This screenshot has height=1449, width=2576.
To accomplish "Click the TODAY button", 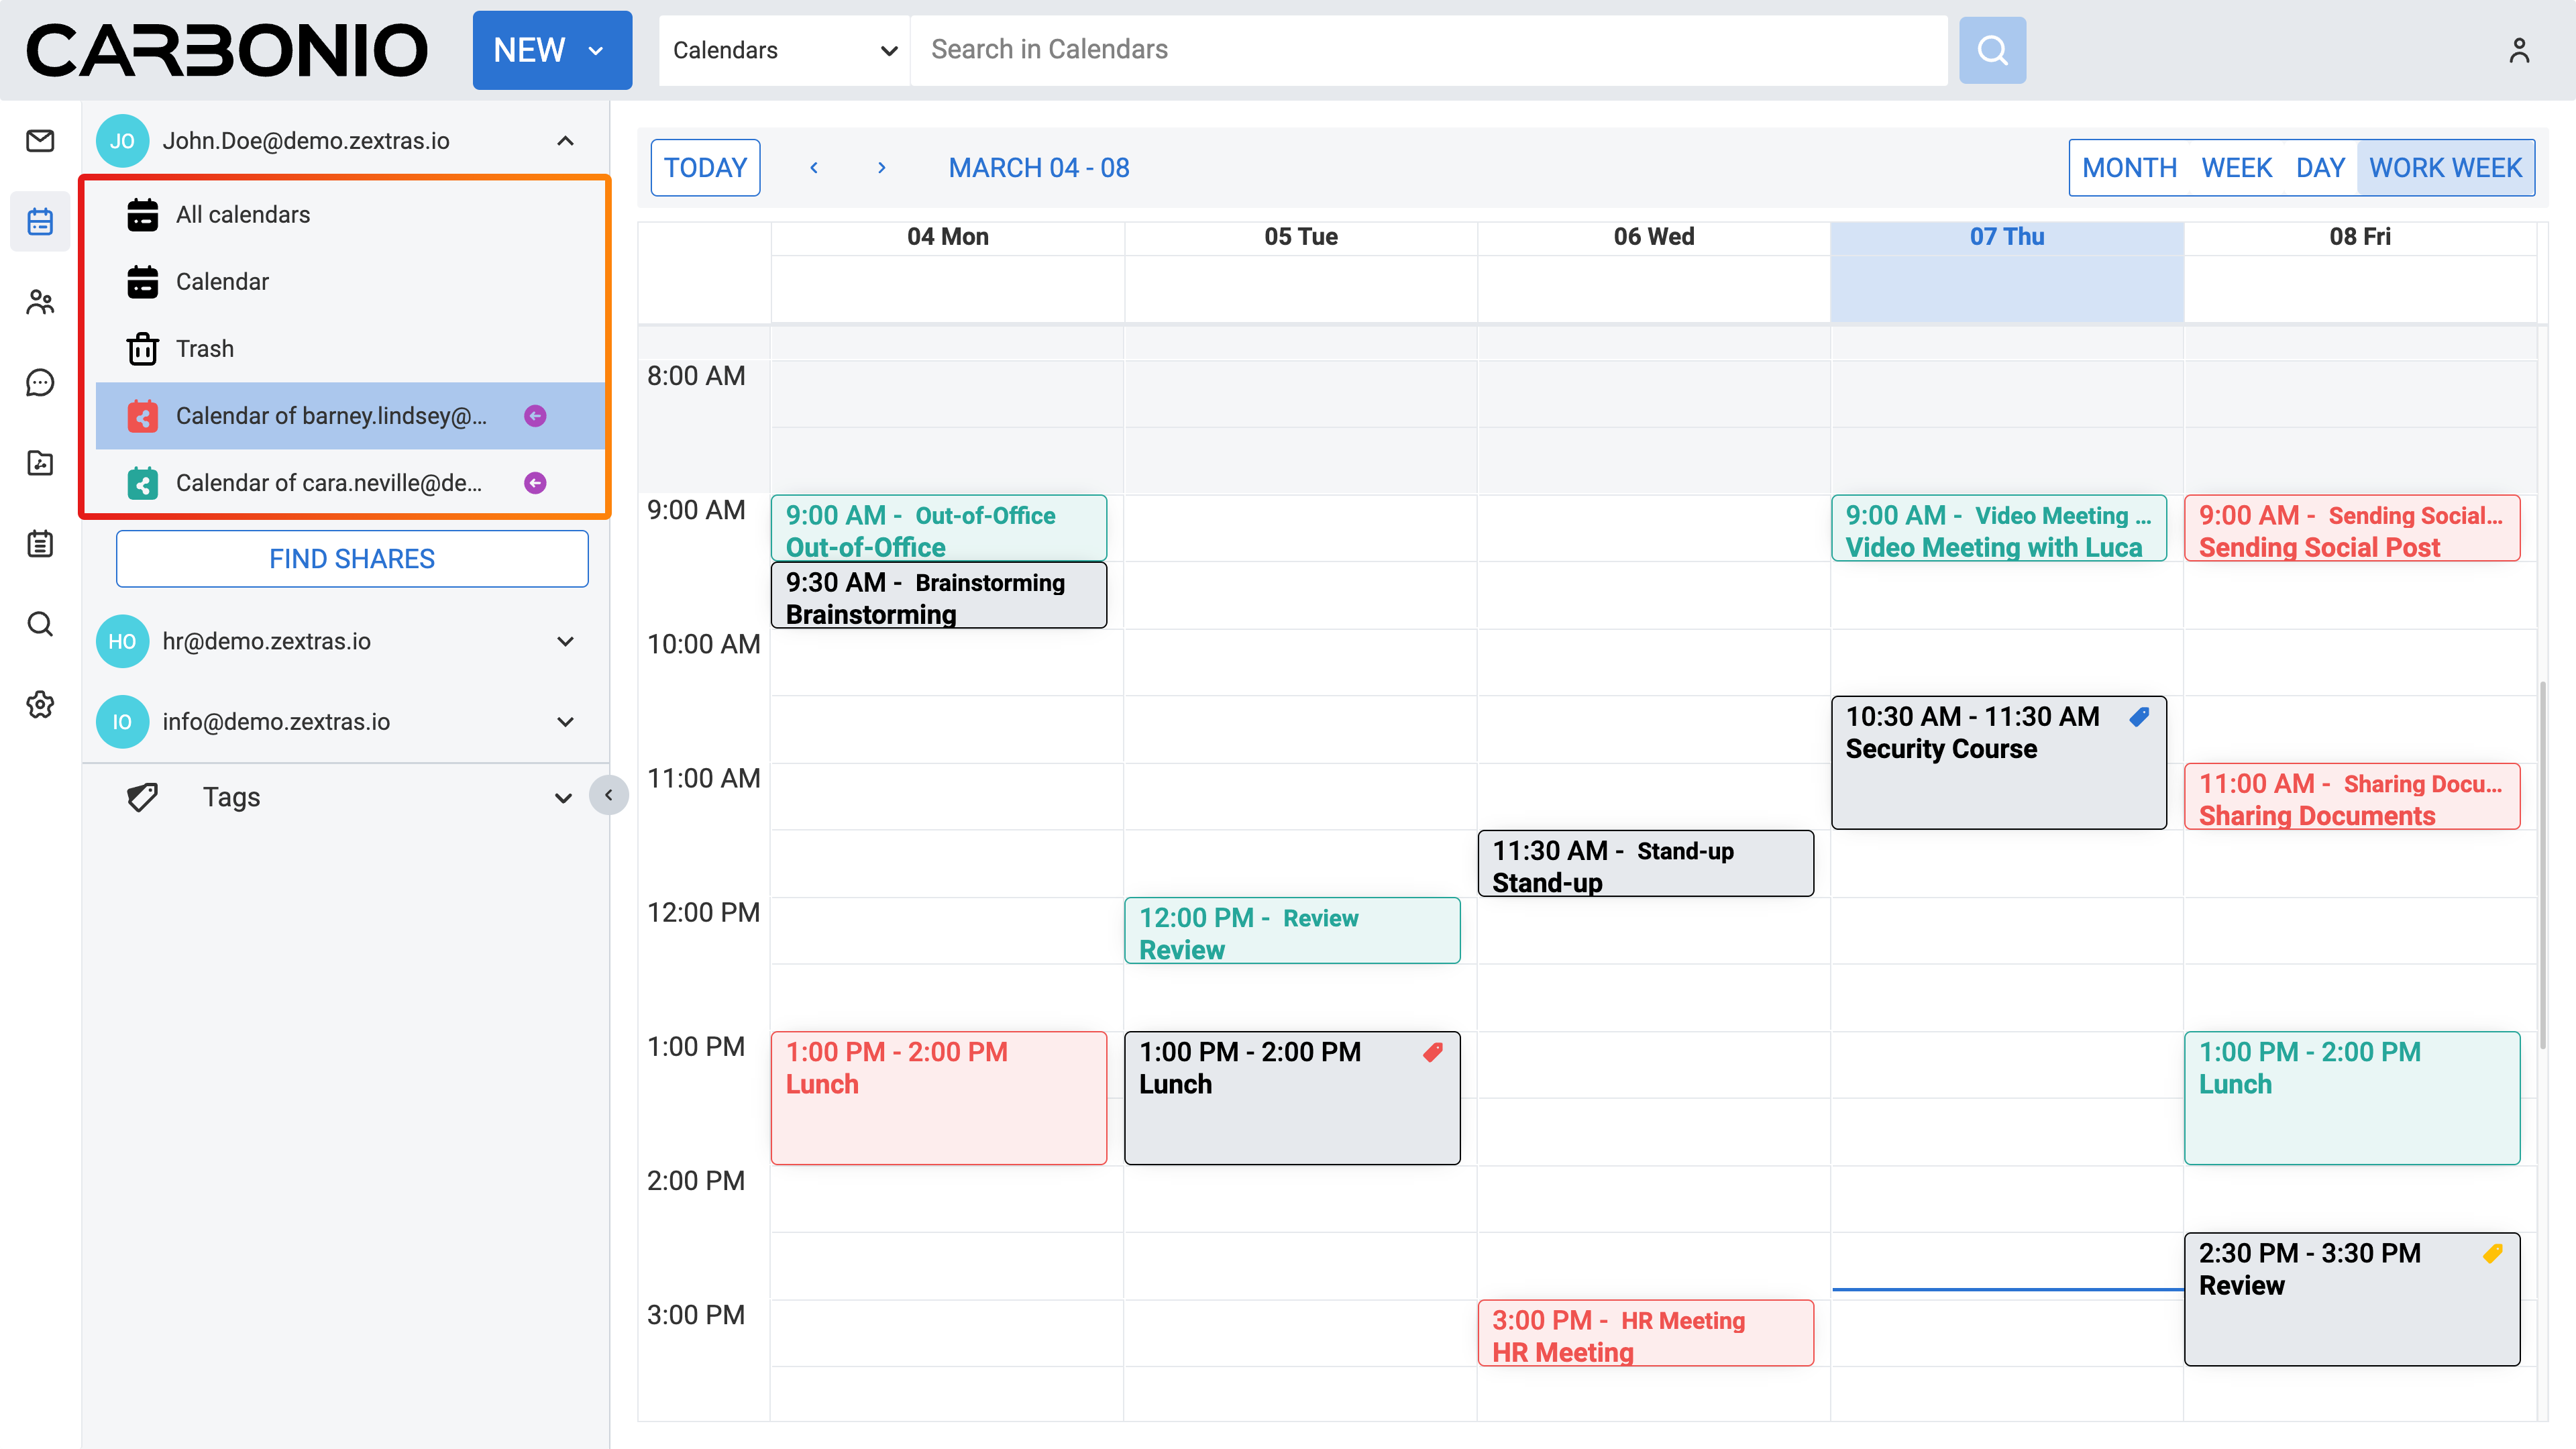I will tap(705, 168).
